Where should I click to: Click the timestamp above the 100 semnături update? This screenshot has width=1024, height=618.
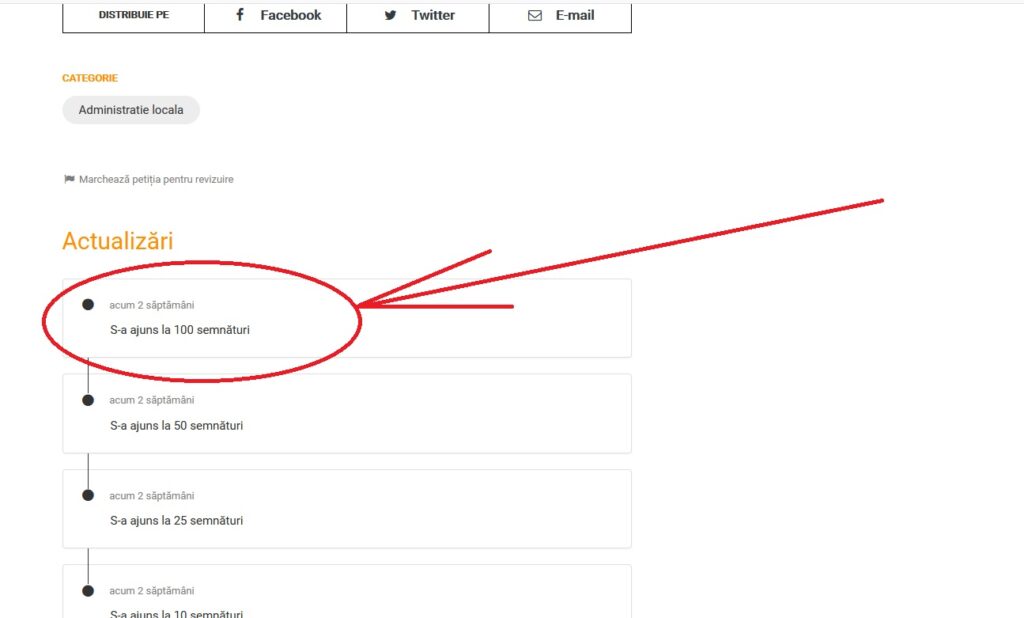(152, 305)
